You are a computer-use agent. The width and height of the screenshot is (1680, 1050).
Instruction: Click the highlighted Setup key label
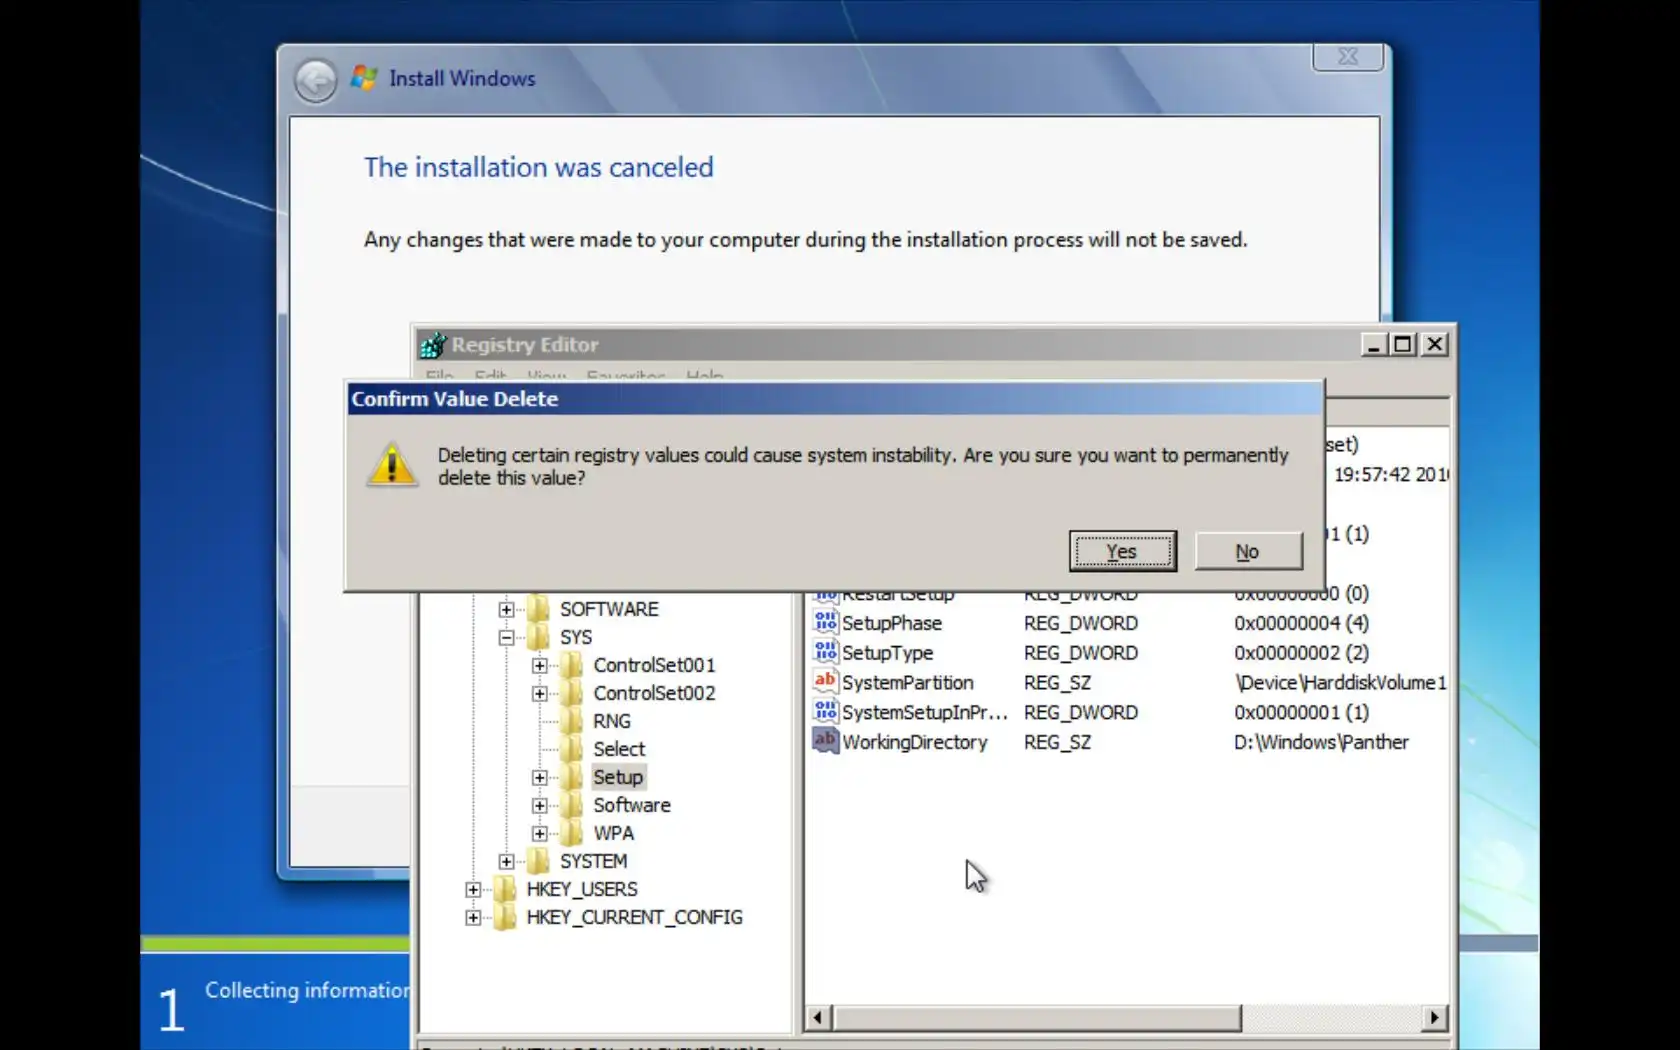tap(618, 777)
